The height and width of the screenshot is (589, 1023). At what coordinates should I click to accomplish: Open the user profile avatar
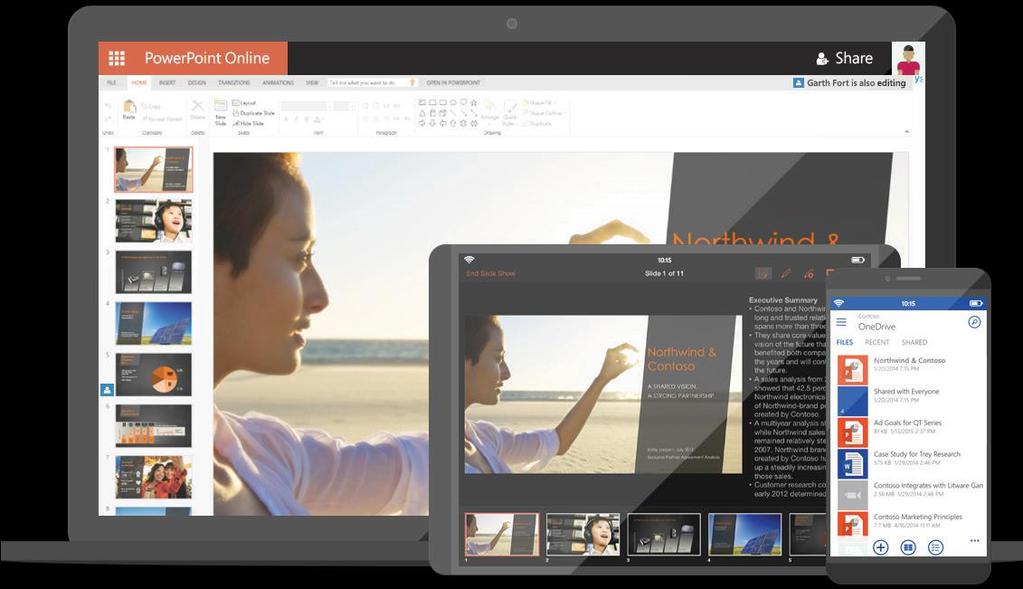[x=908, y=59]
